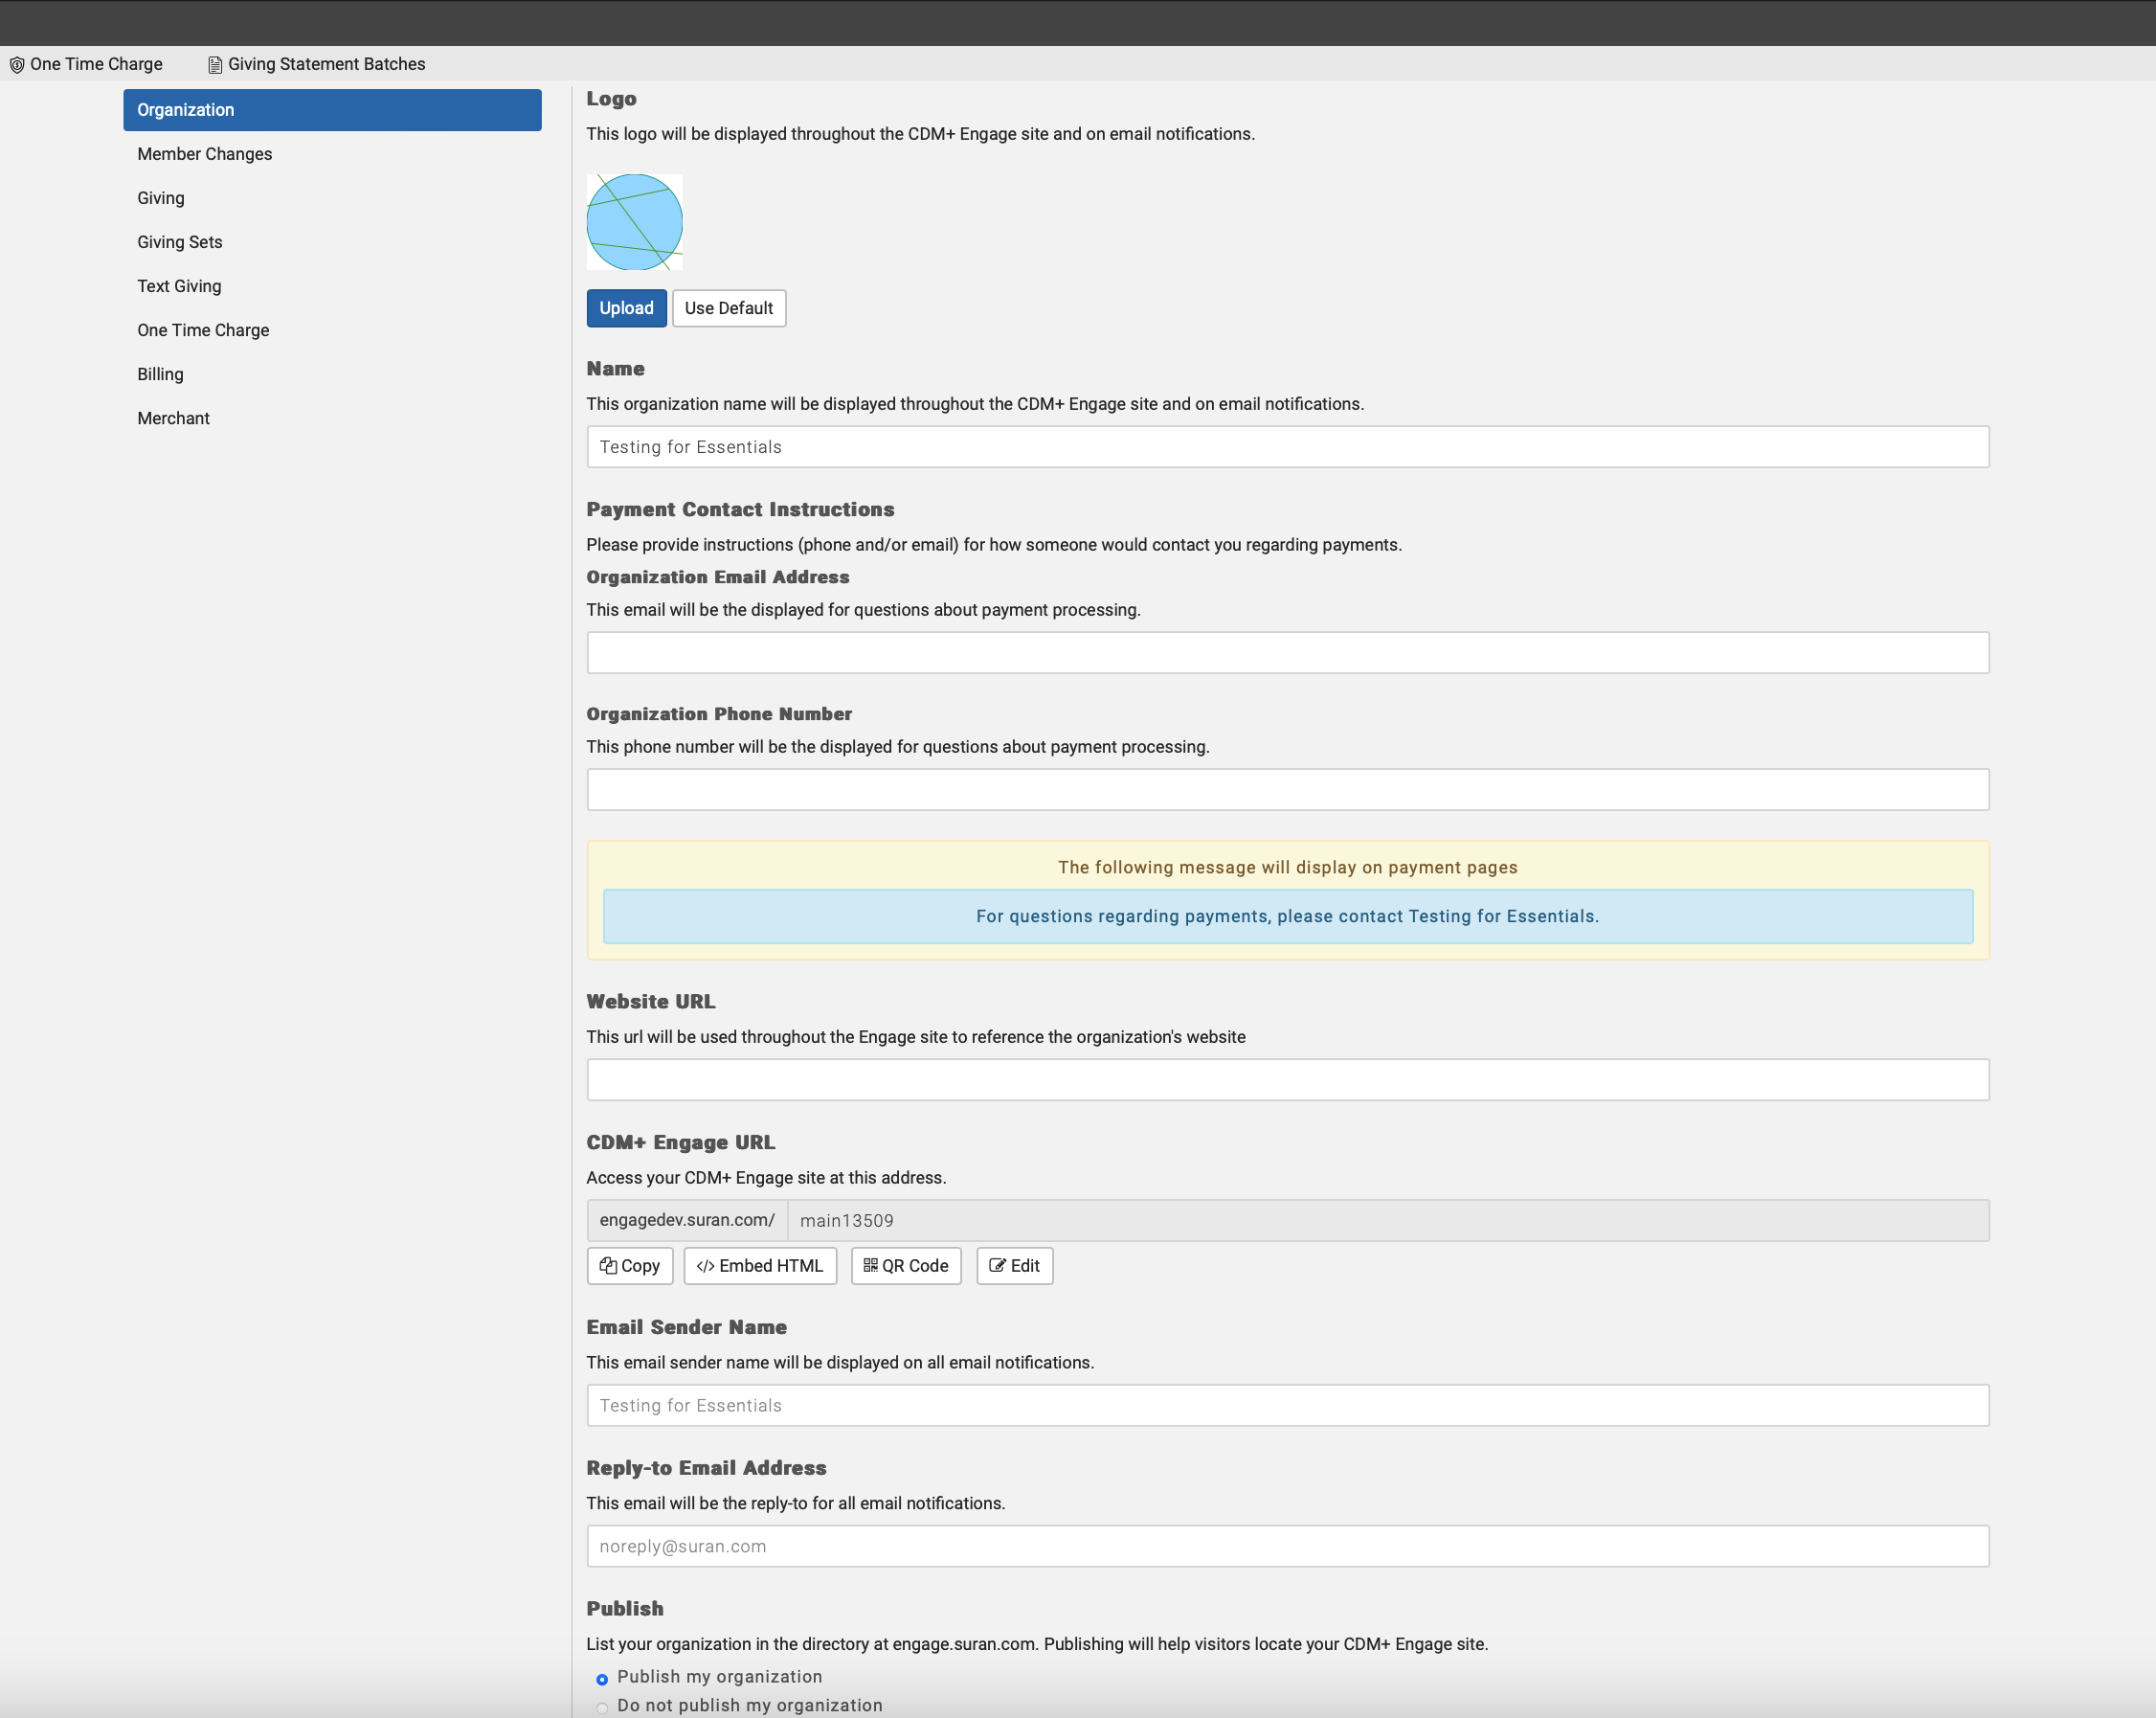Copy the CDM+ Engage URL
This screenshot has width=2156, height=1718.
[x=629, y=1265]
